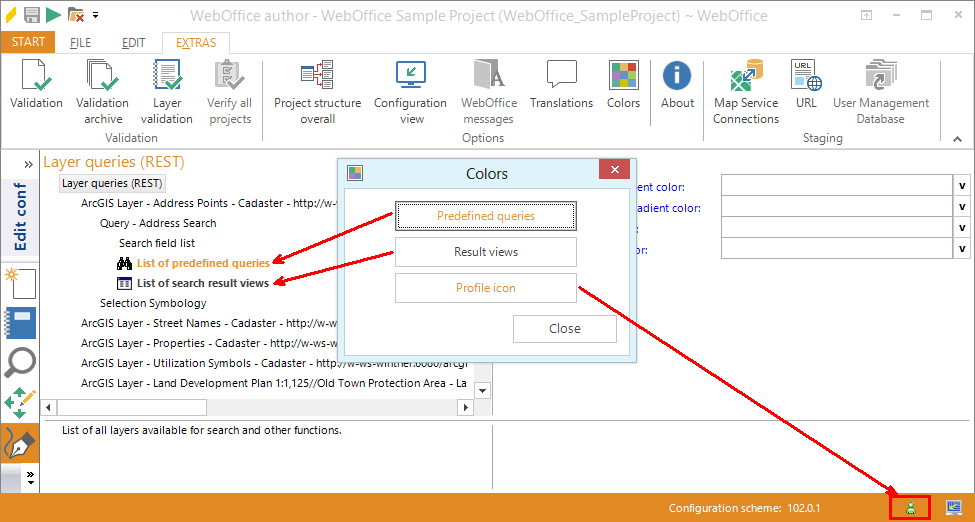Viewport: 975px width, 522px height.
Task: Click Predefined queries button in Colors dialog
Action: 486,216
